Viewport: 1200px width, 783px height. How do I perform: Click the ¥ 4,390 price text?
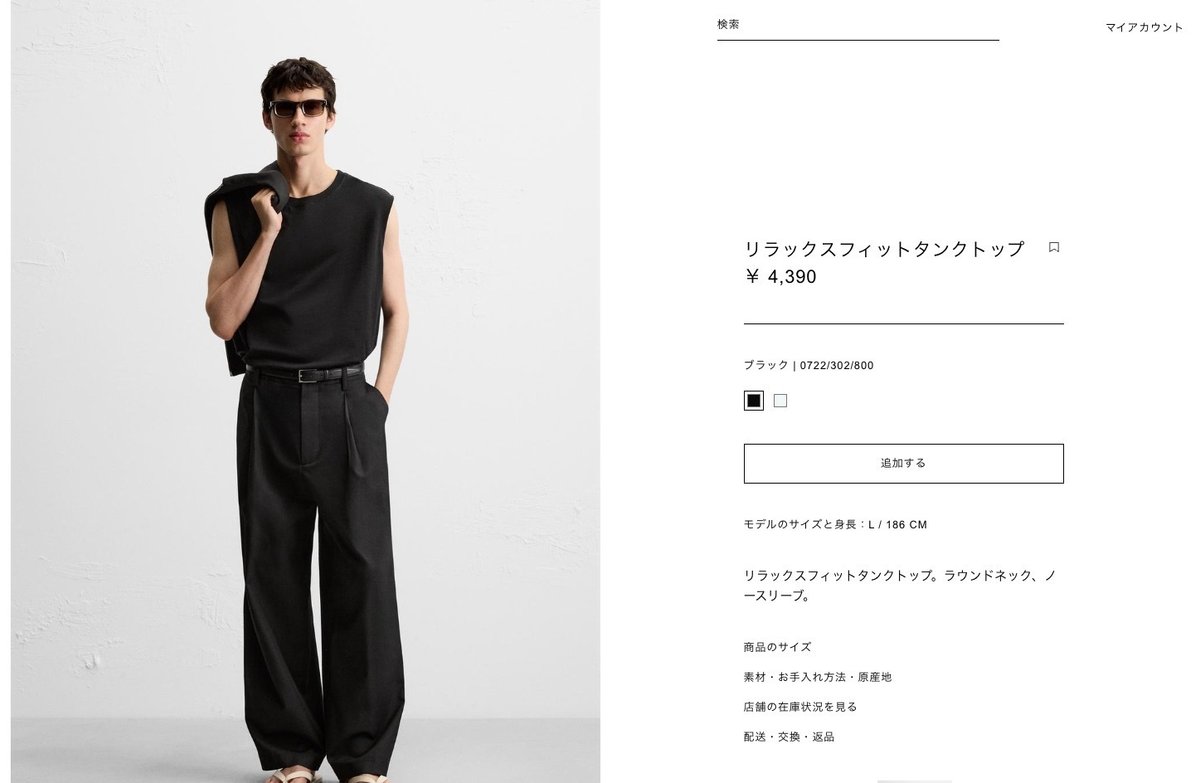(780, 277)
